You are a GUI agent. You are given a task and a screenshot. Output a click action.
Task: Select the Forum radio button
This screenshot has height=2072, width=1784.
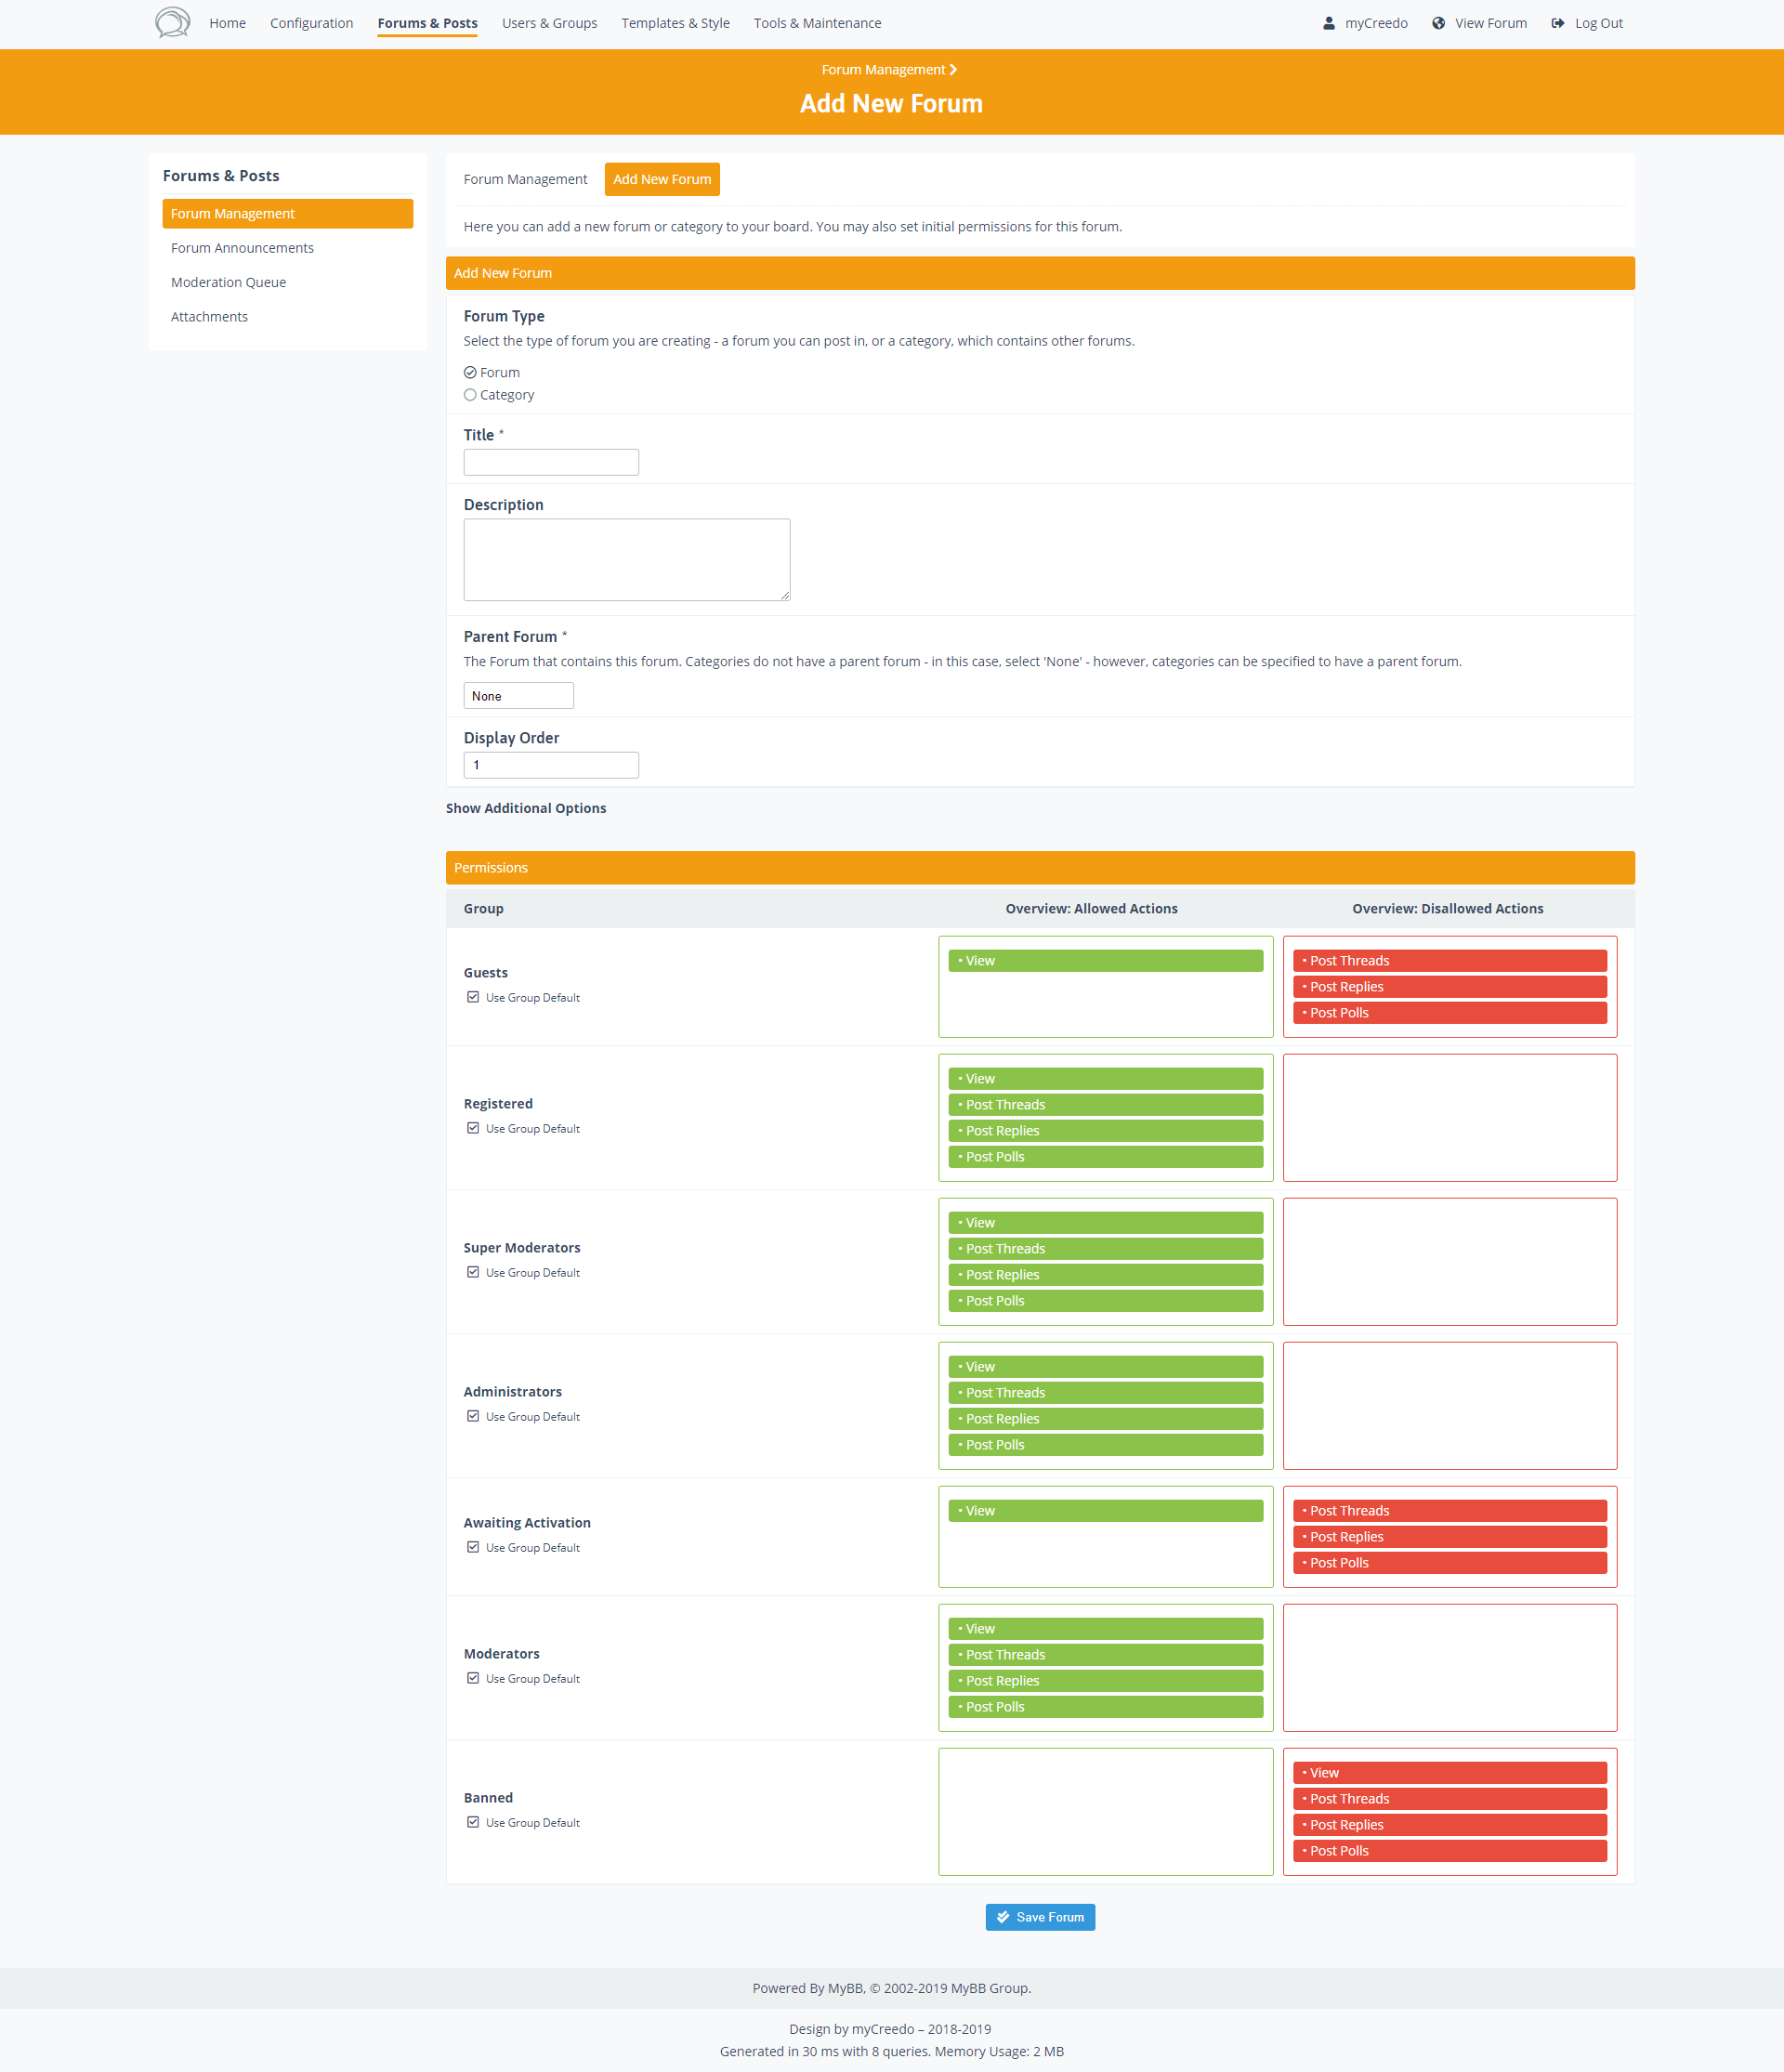click(470, 372)
